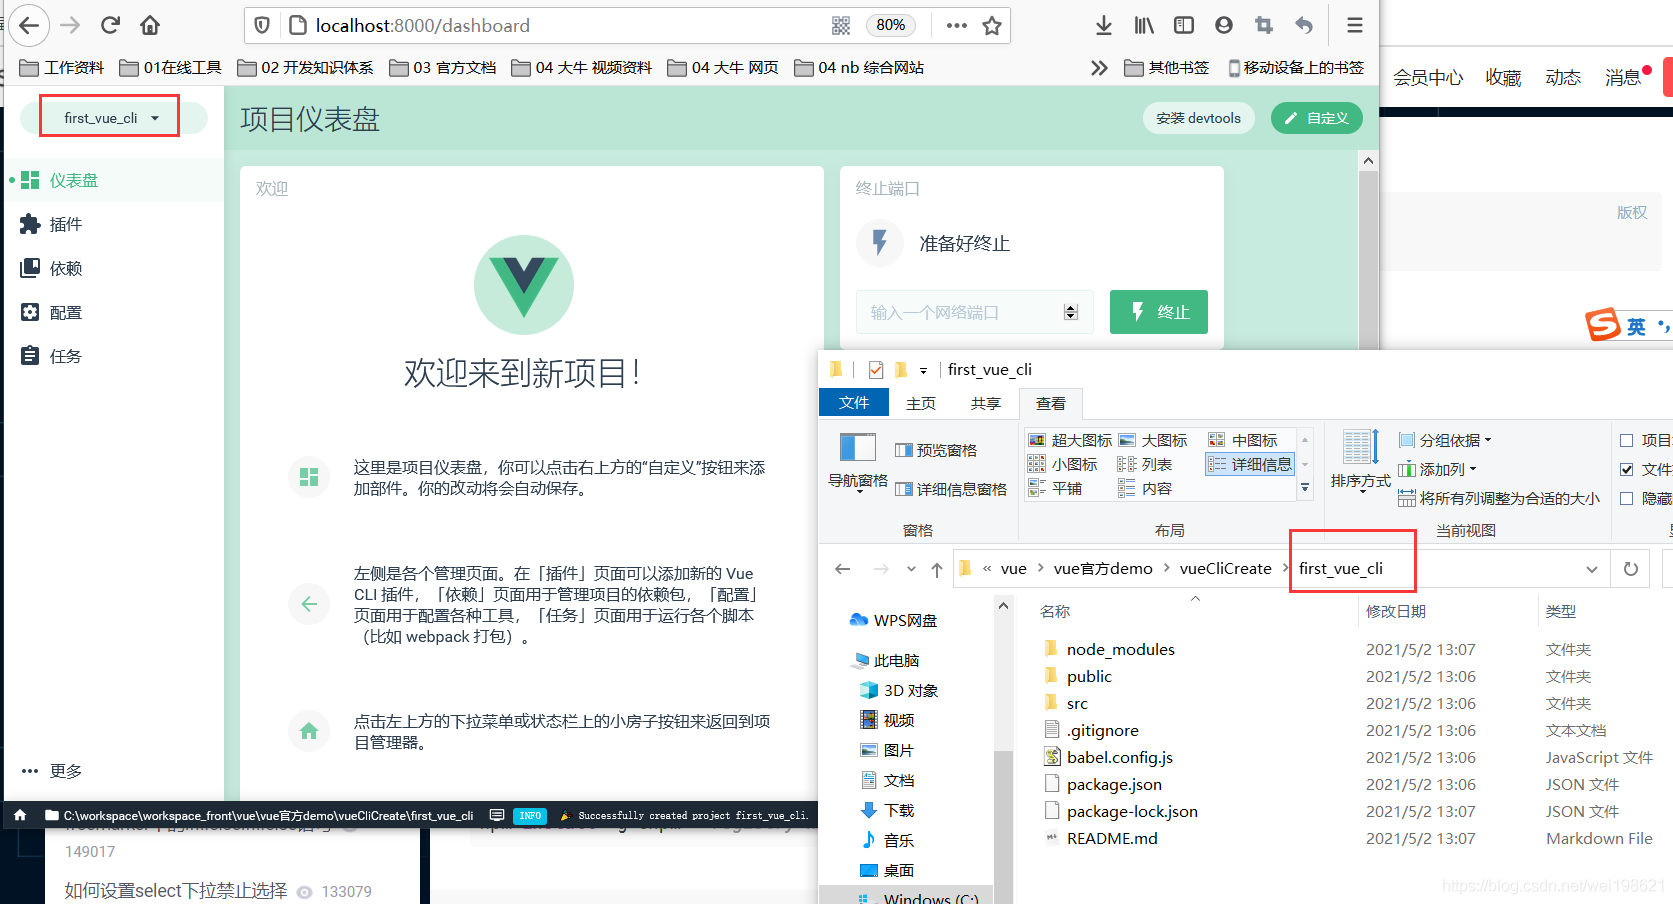This screenshot has width=1673, height=904.
Task: Select 详细信息 layout view
Action: coord(1250,464)
